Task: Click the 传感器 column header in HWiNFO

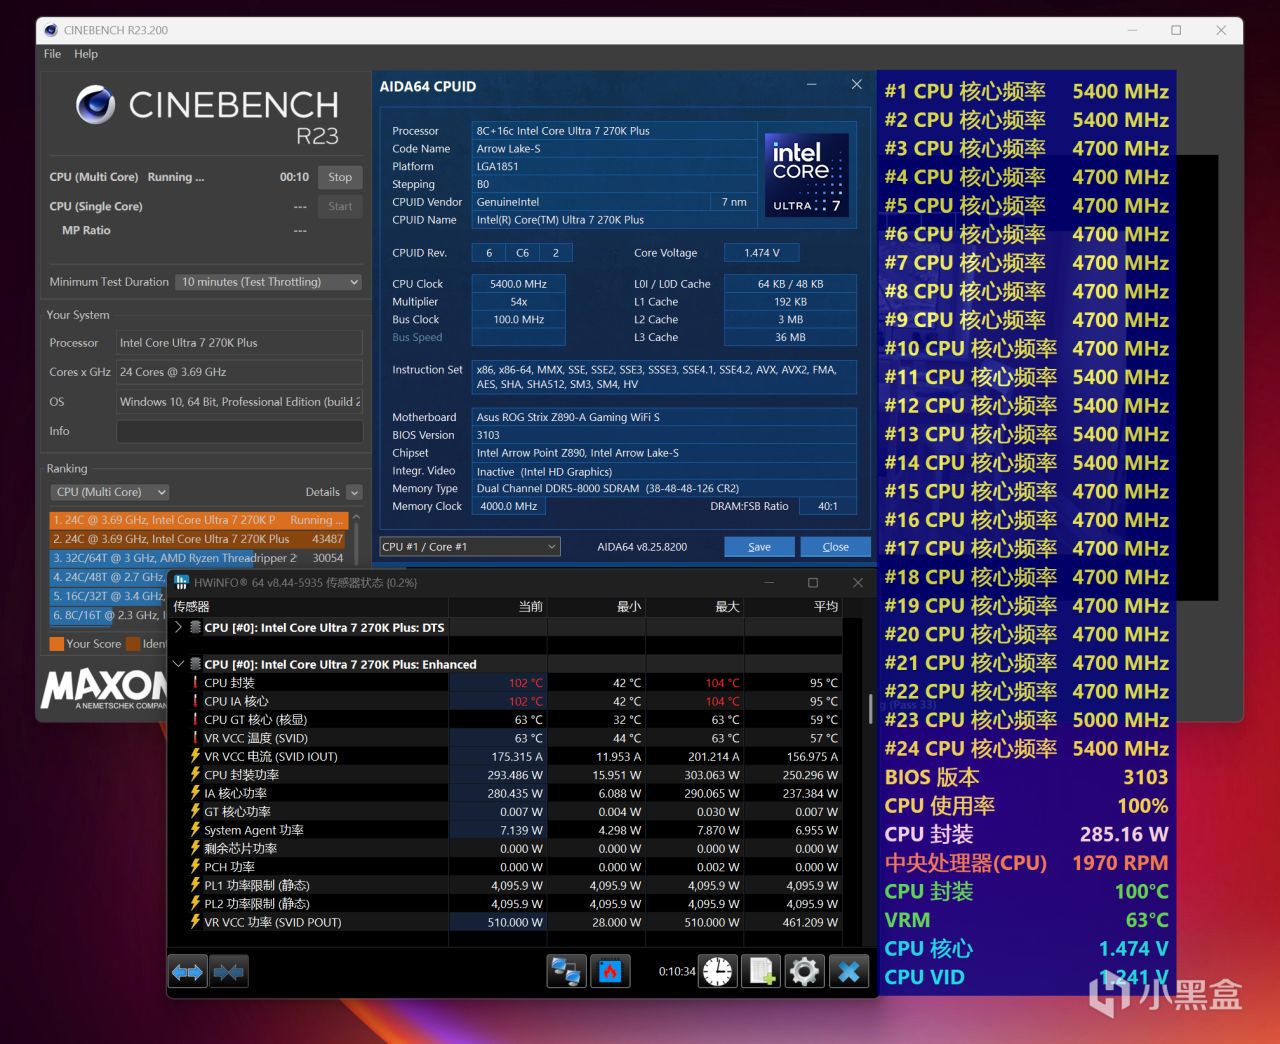Action: click(308, 606)
